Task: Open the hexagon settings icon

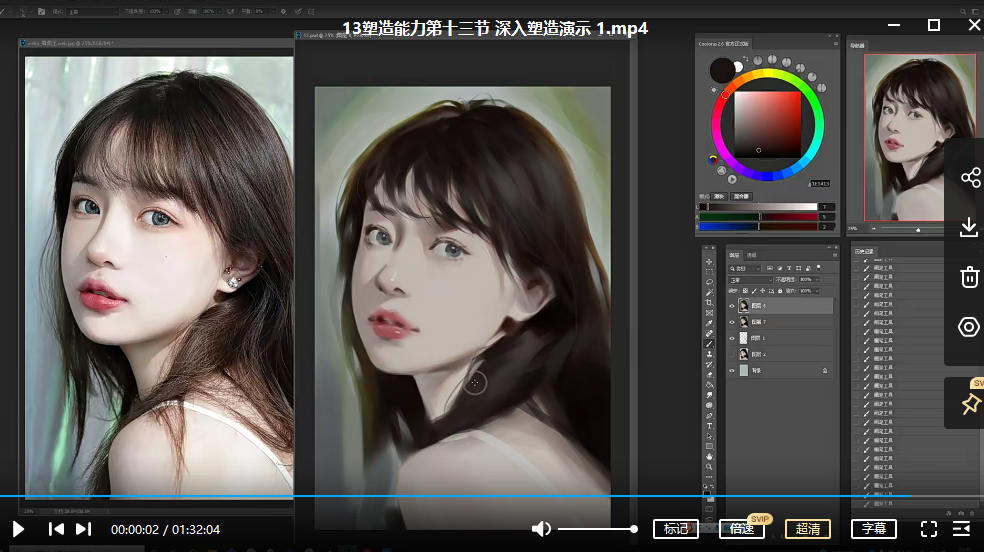Action: (x=969, y=327)
